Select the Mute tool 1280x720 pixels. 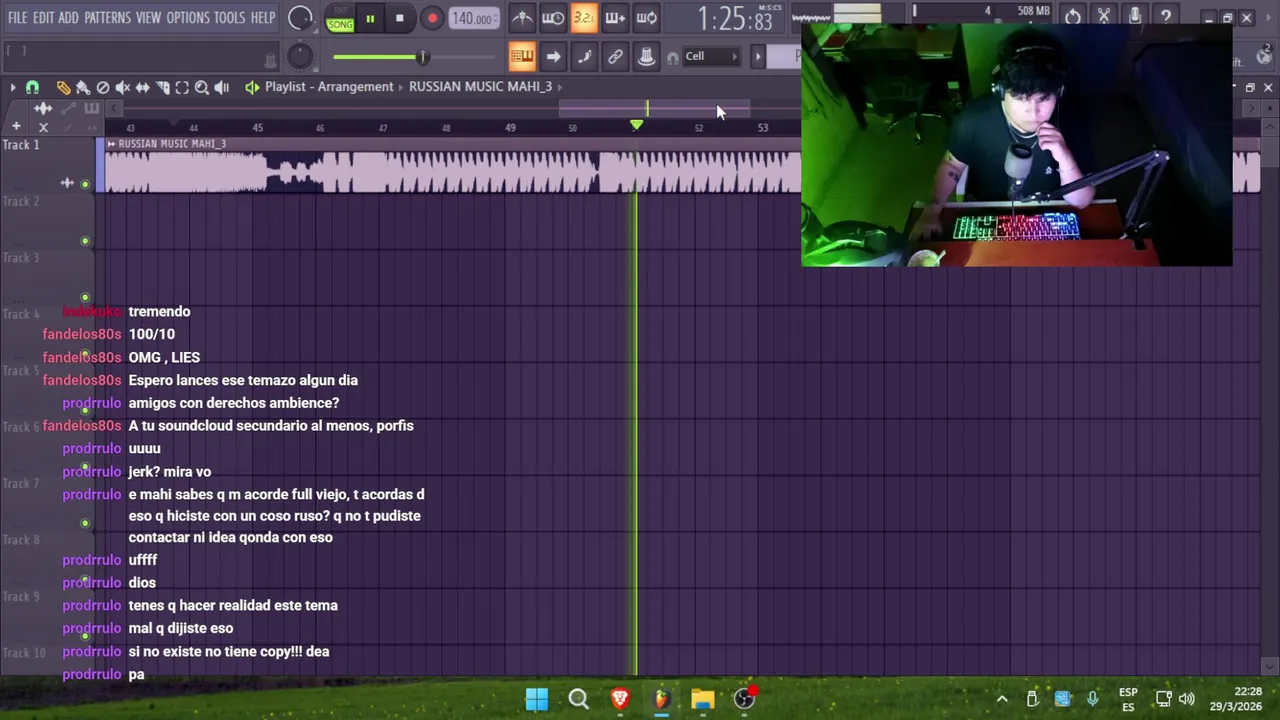coord(122,88)
